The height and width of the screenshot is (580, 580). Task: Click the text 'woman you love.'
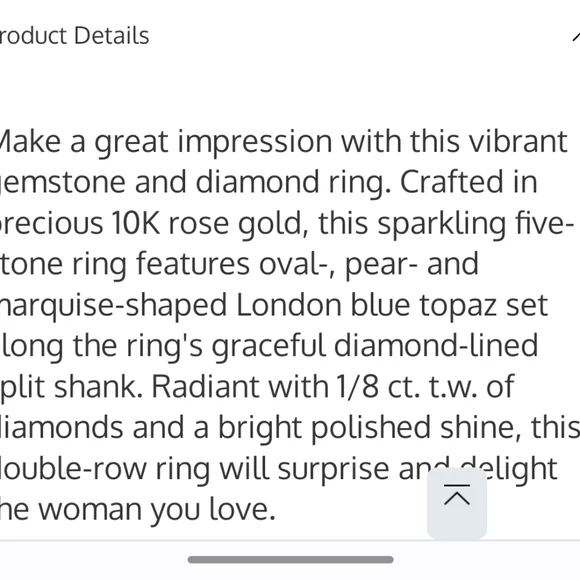click(x=157, y=509)
